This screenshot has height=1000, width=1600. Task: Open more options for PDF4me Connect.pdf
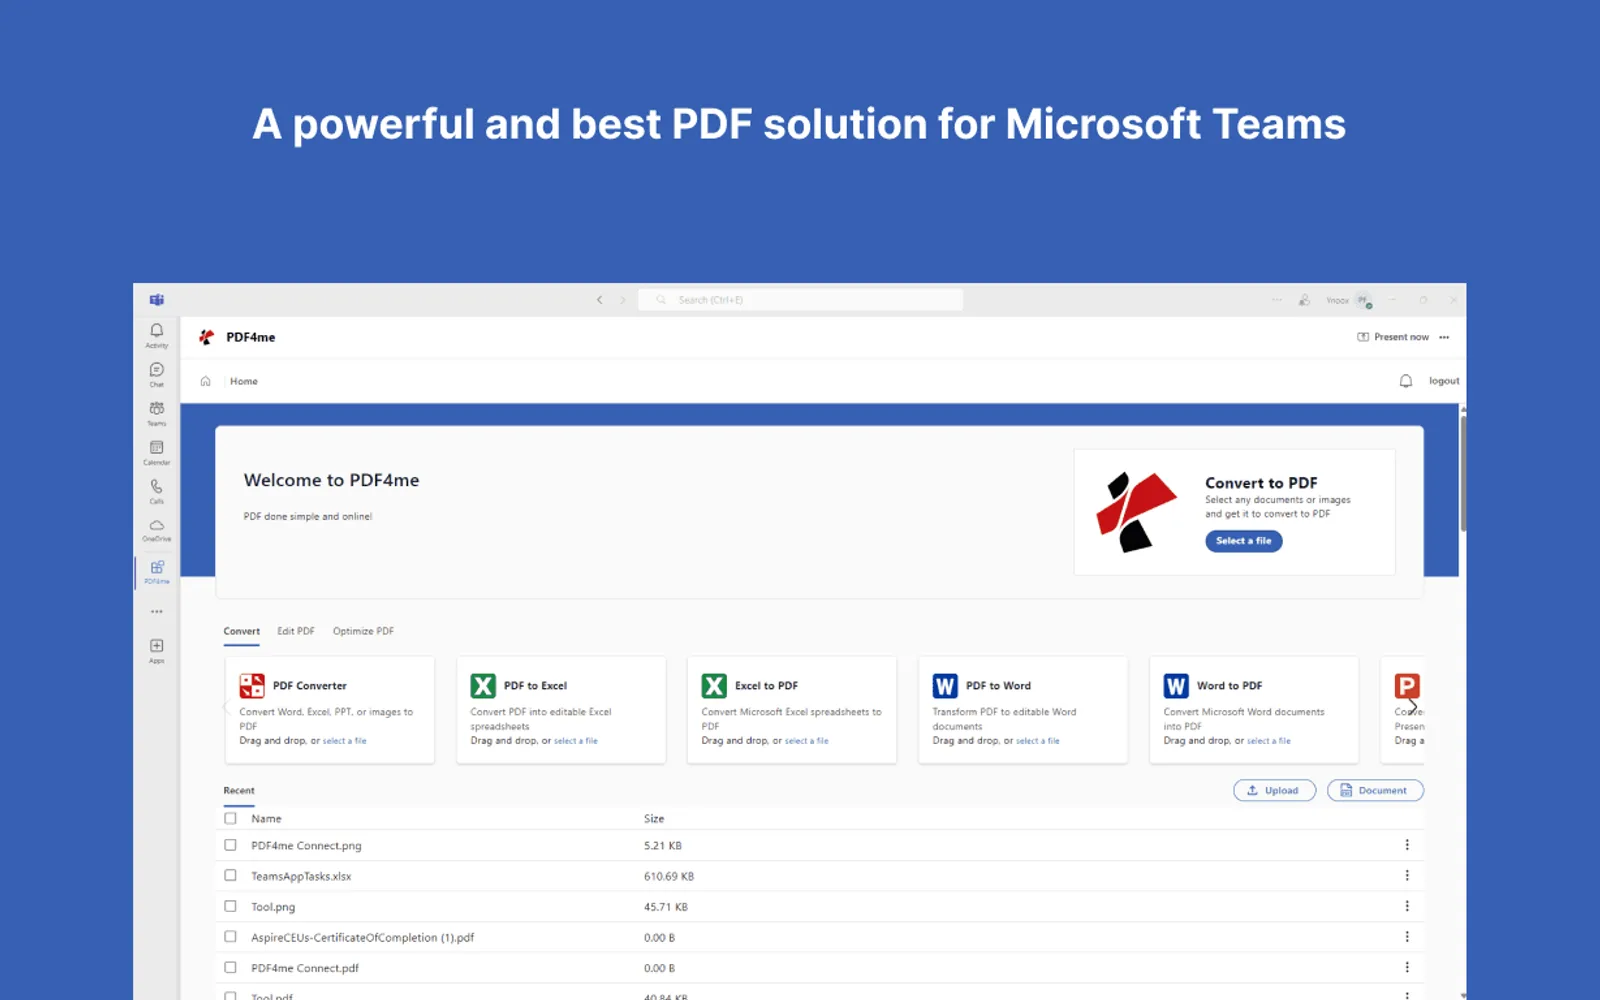[1407, 967]
